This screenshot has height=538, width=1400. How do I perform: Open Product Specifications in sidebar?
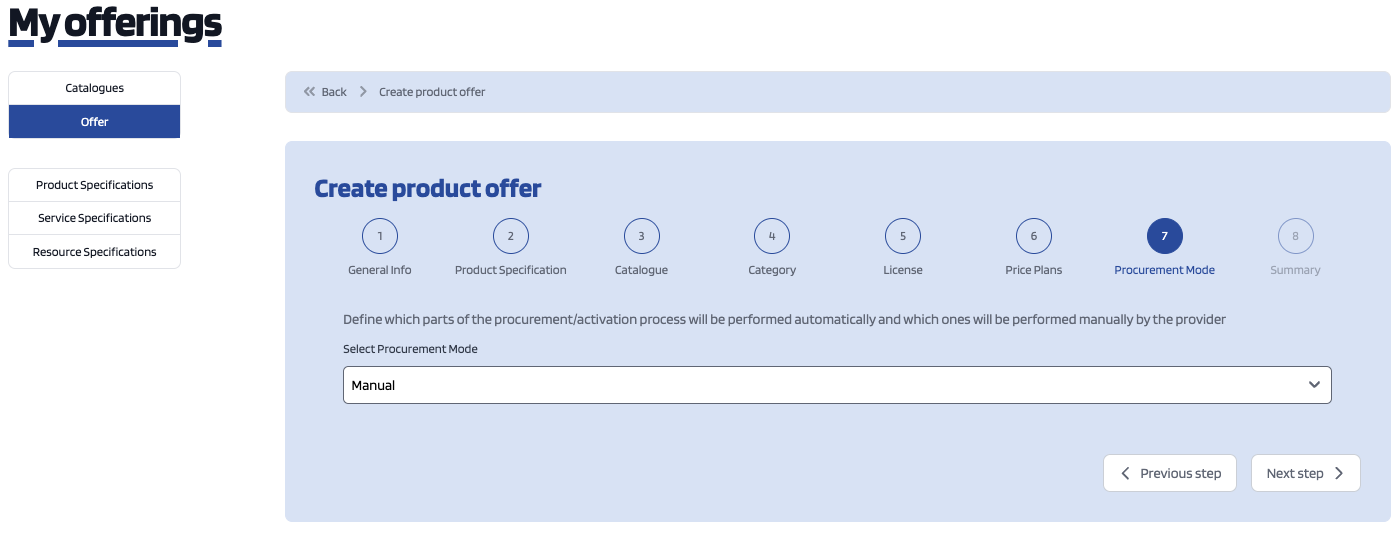95,185
